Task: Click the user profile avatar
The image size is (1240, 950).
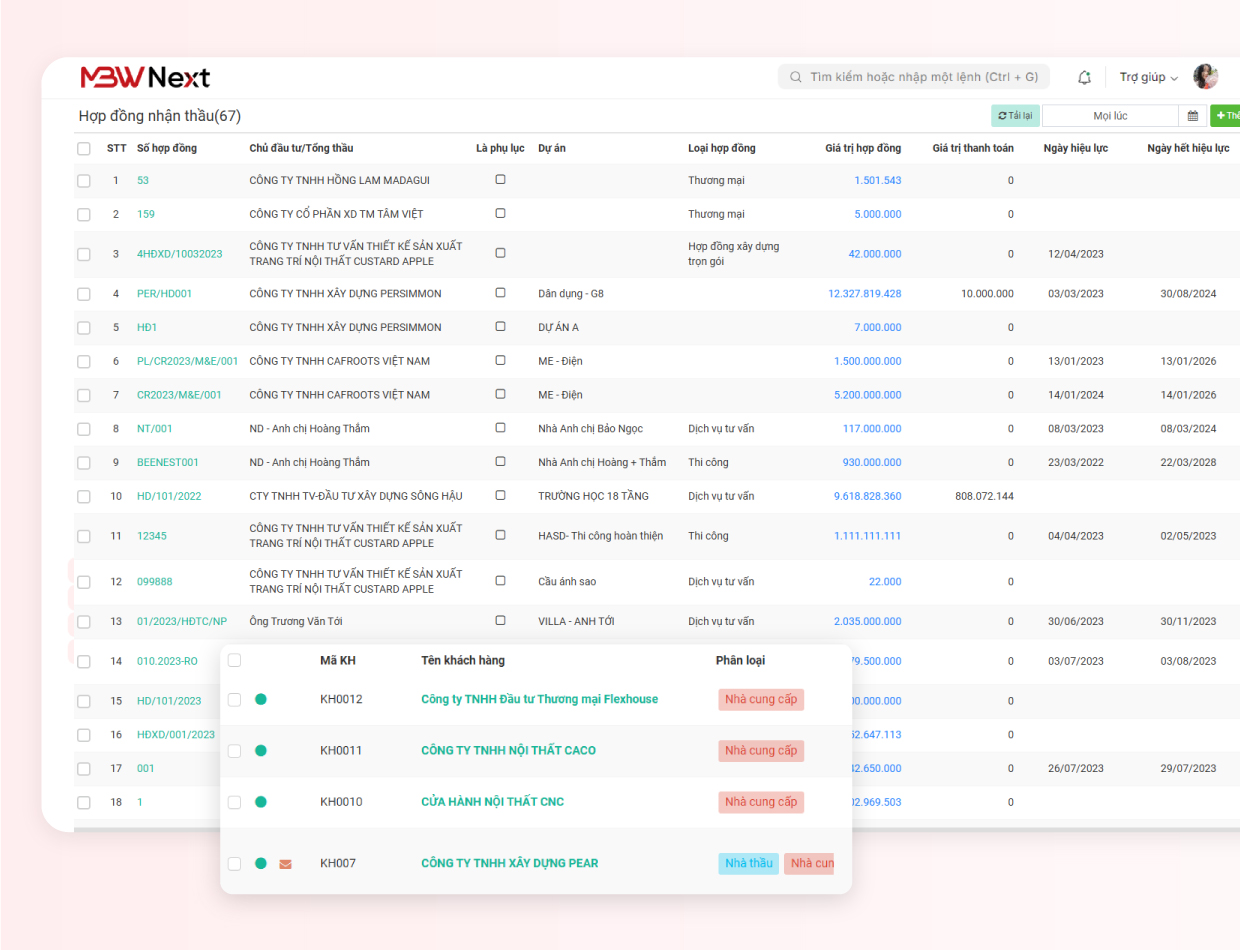Action: [x=1206, y=77]
